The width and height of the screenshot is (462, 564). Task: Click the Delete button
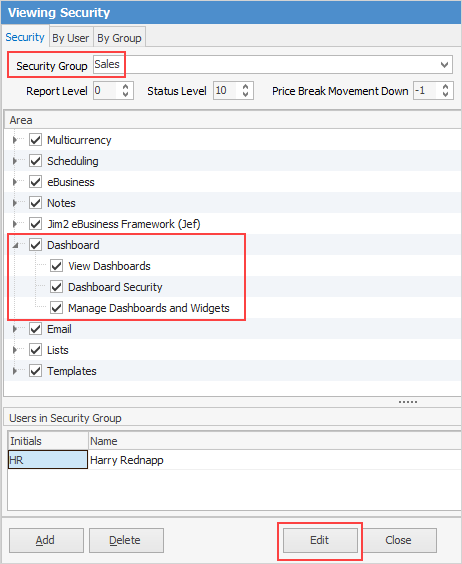coord(126,540)
